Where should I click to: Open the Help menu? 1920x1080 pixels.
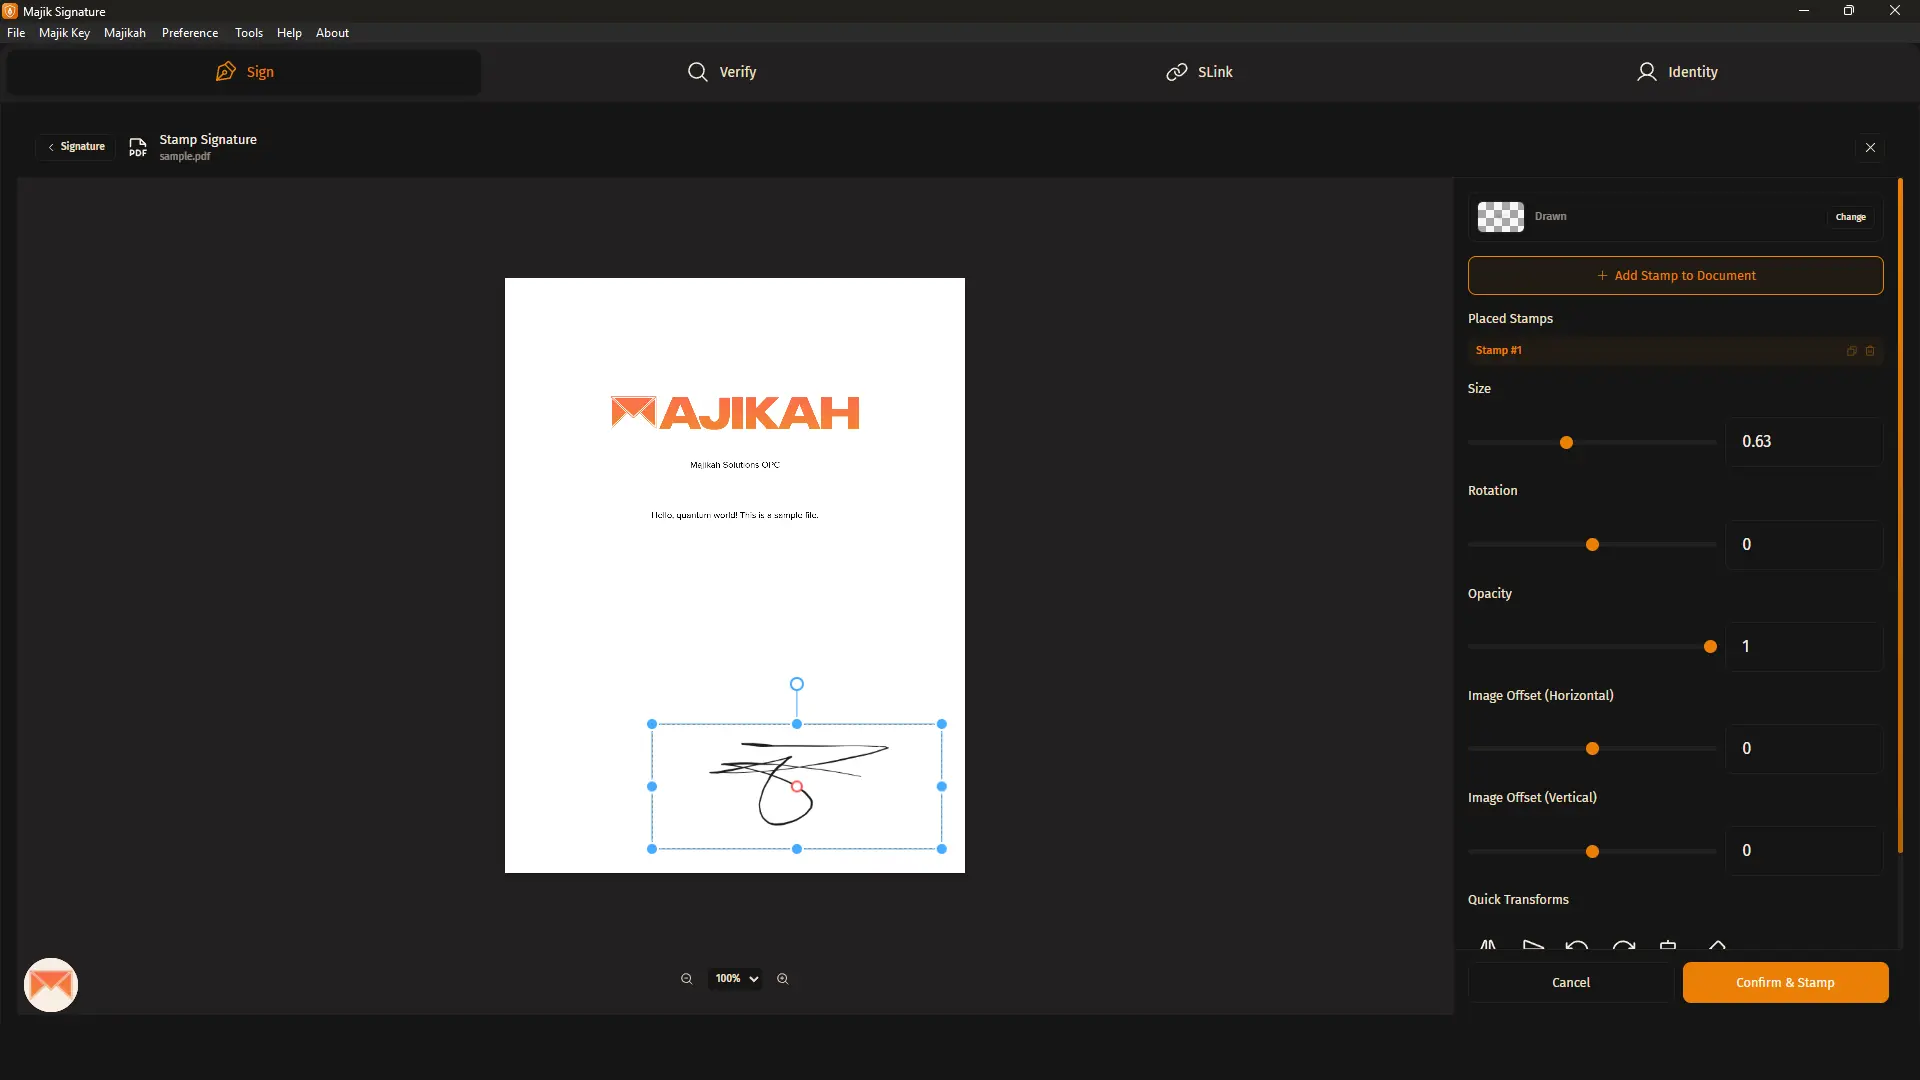[289, 33]
